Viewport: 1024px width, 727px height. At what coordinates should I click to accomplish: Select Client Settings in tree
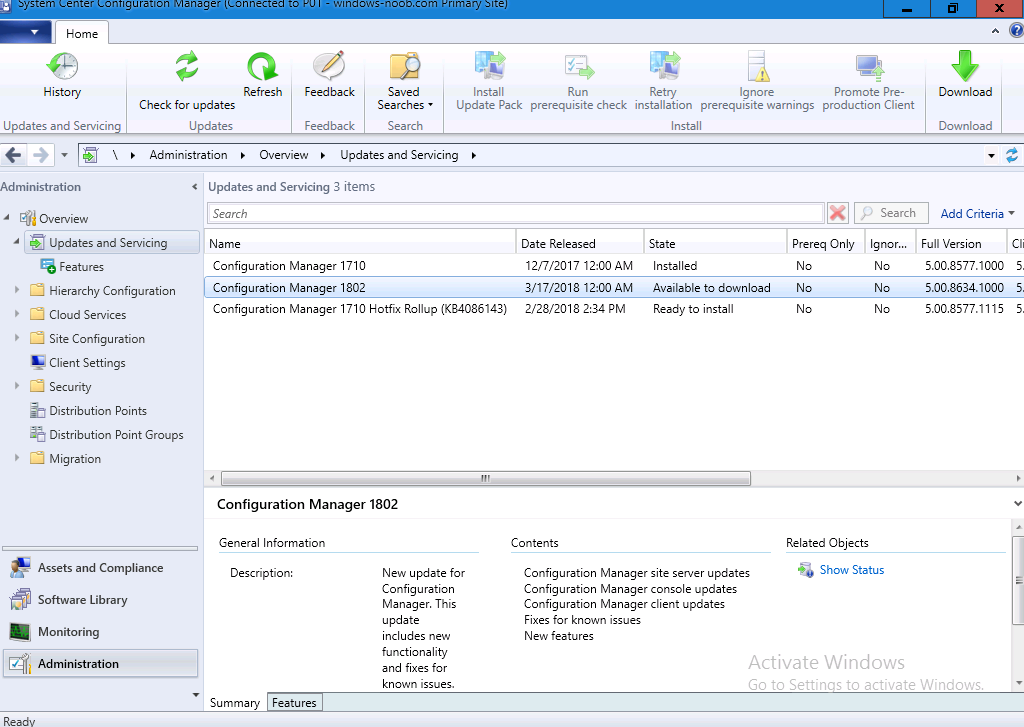(x=87, y=363)
